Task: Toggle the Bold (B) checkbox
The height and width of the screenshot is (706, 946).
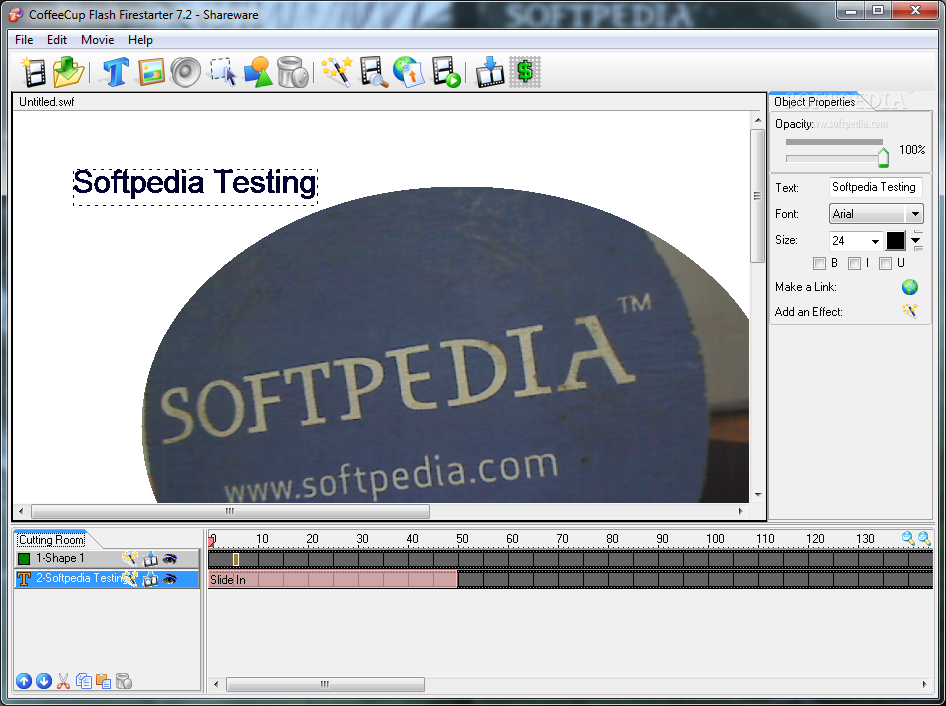Action: coord(819,263)
